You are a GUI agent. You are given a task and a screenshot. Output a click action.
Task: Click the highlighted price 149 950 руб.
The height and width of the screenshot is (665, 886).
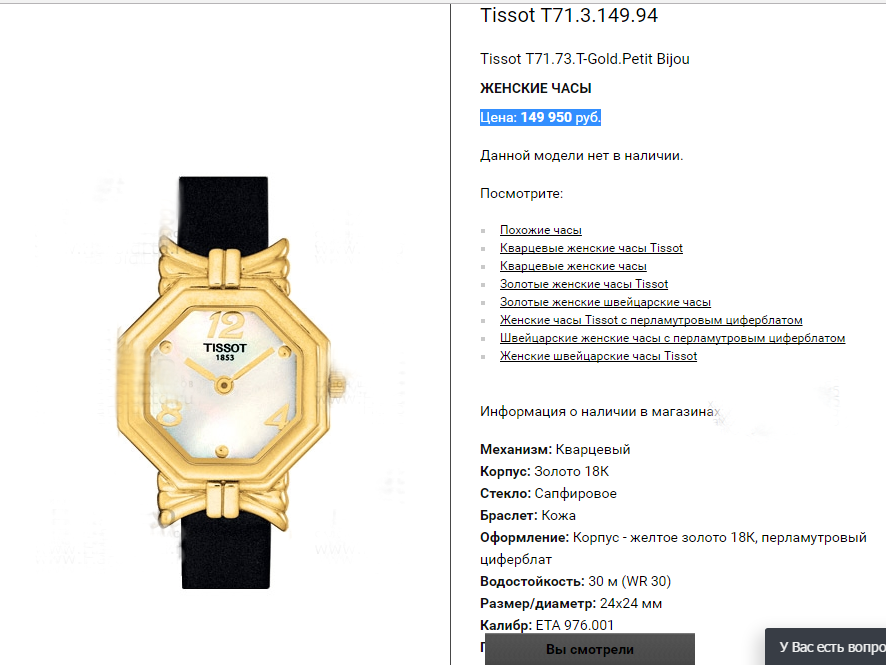(540, 118)
